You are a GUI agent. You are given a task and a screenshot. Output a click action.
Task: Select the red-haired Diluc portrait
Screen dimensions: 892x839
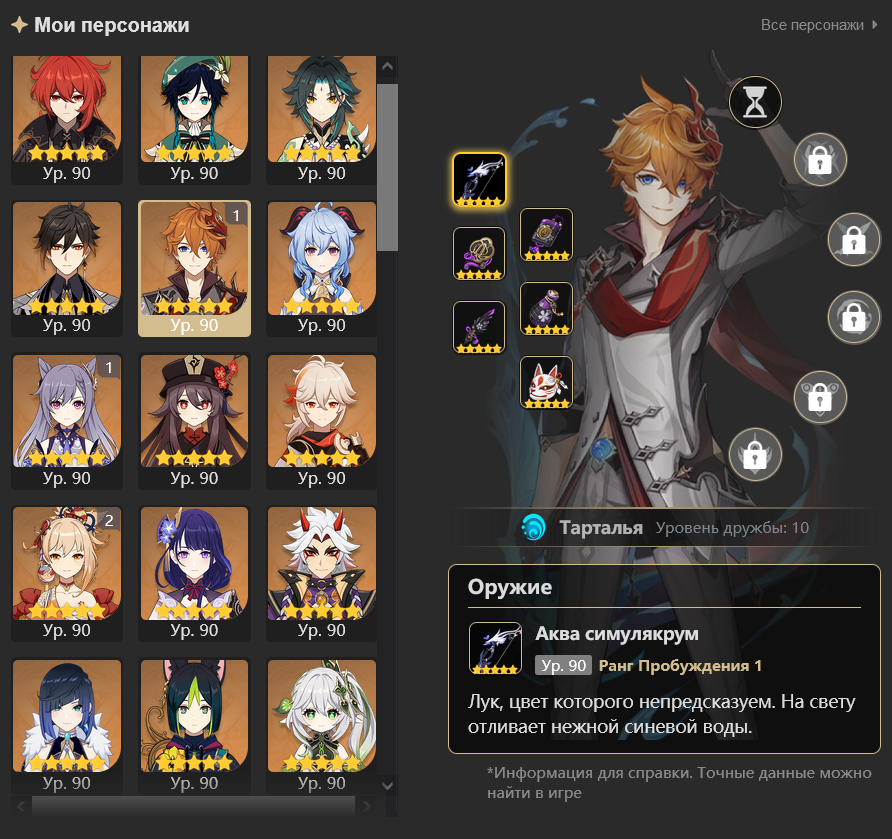point(67,119)
